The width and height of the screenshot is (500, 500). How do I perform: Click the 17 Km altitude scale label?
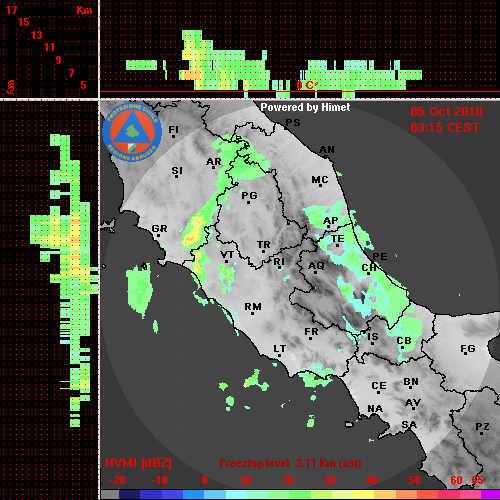[x=11, y=10]
